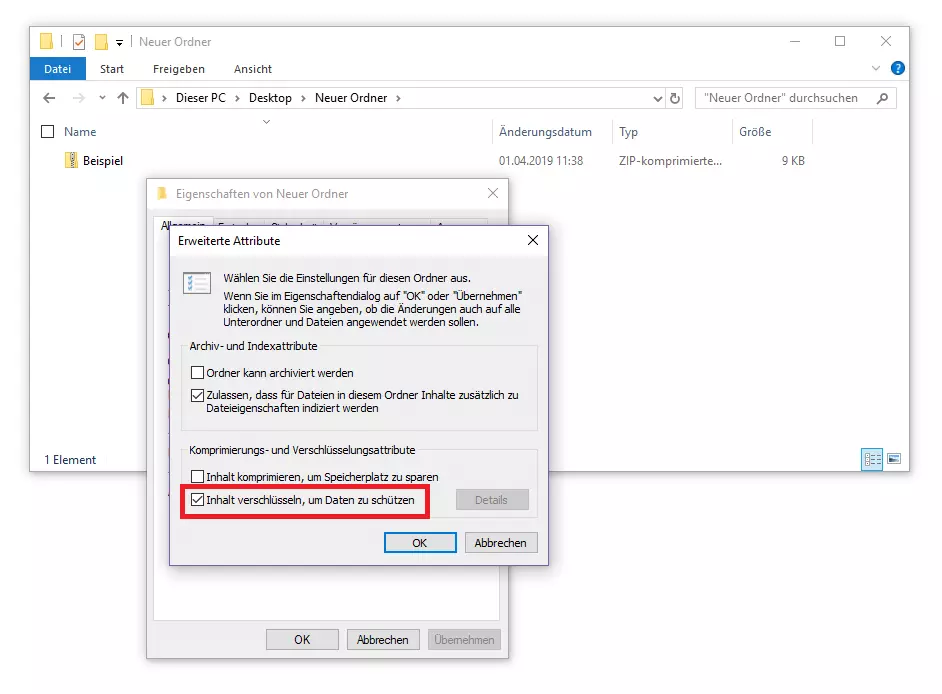Screen dimensions: 942x694
Task: Click the folder icon in title bar
Action: click(x=46, y=41)
